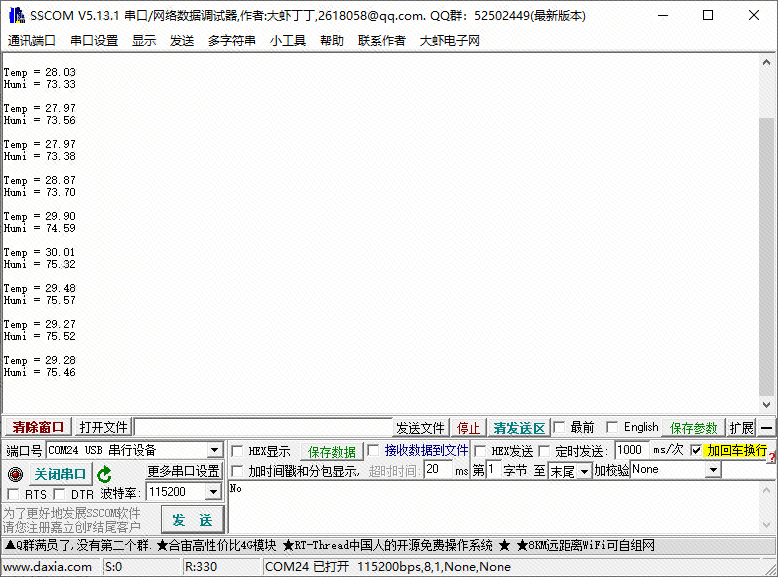Toggle the RTS checkbox
The height and width of the screenshot is (577, 778).
click(13, 494)
